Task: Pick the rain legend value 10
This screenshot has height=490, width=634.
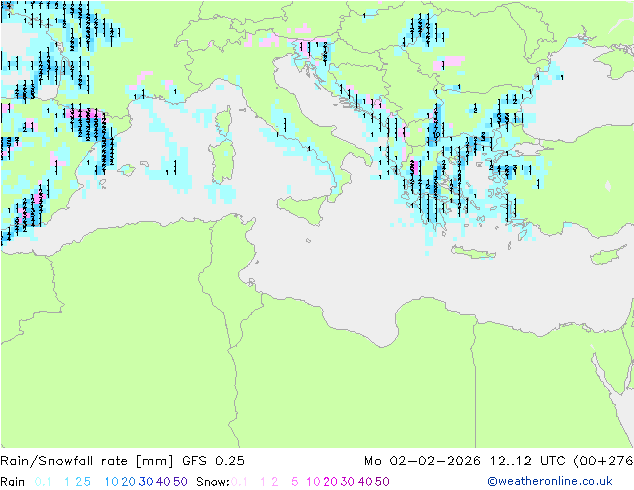Action: [x=112, y=482]
